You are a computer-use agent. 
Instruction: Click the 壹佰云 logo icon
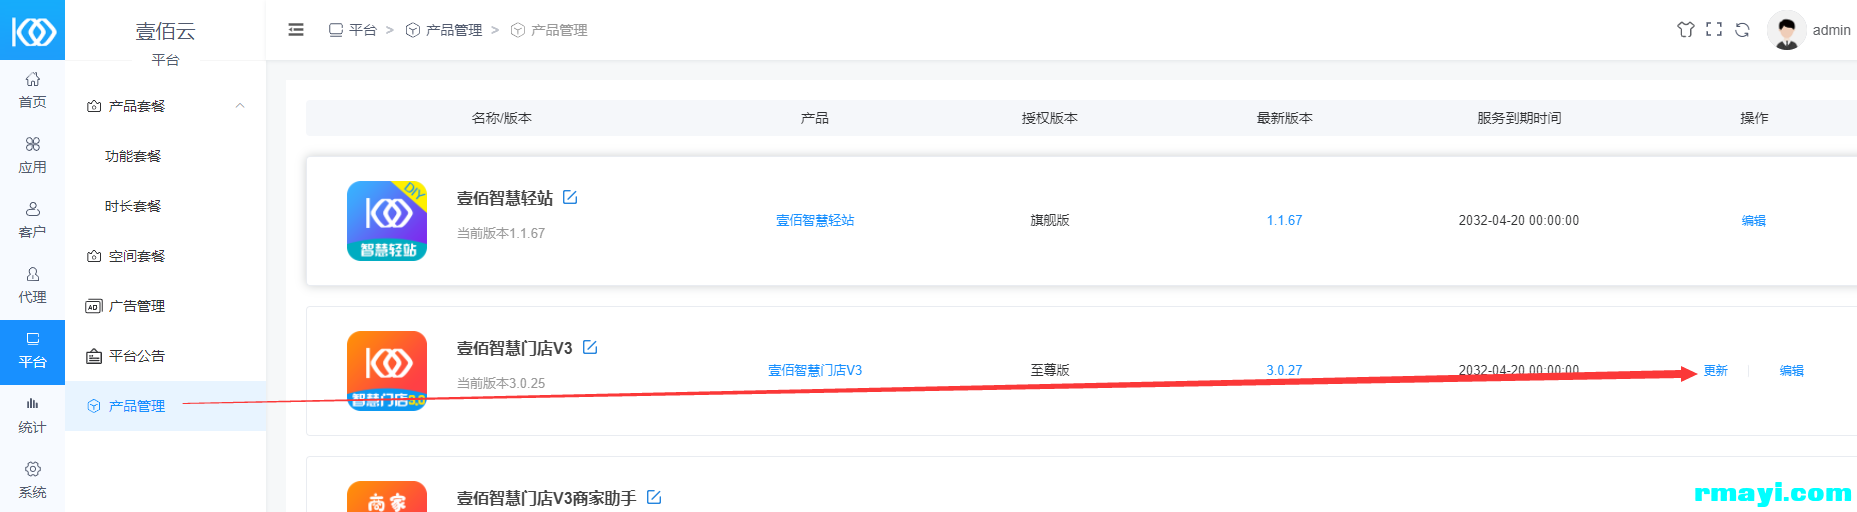click(32, 30)
